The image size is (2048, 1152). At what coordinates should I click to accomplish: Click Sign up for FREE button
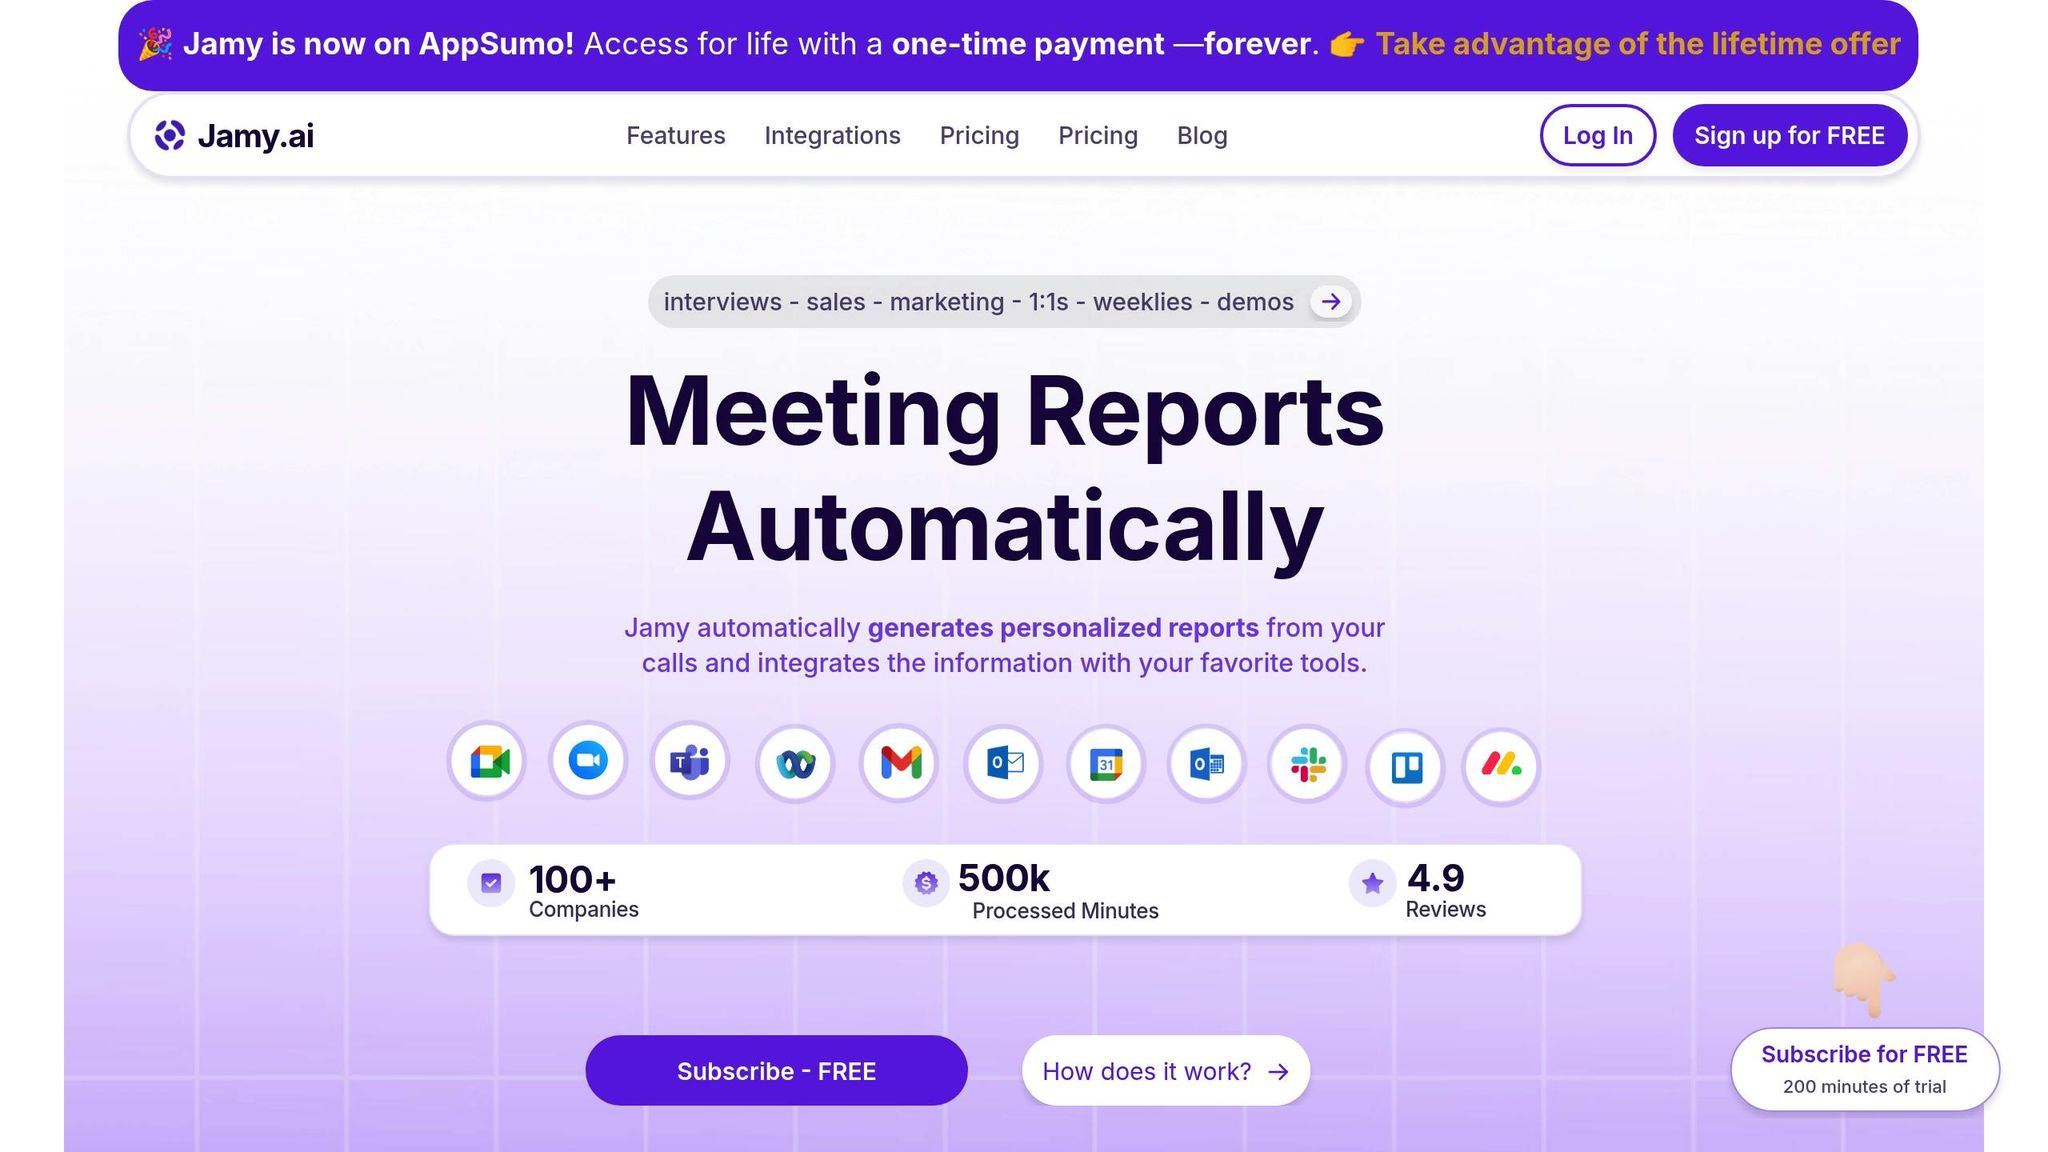click(1789, 135)
